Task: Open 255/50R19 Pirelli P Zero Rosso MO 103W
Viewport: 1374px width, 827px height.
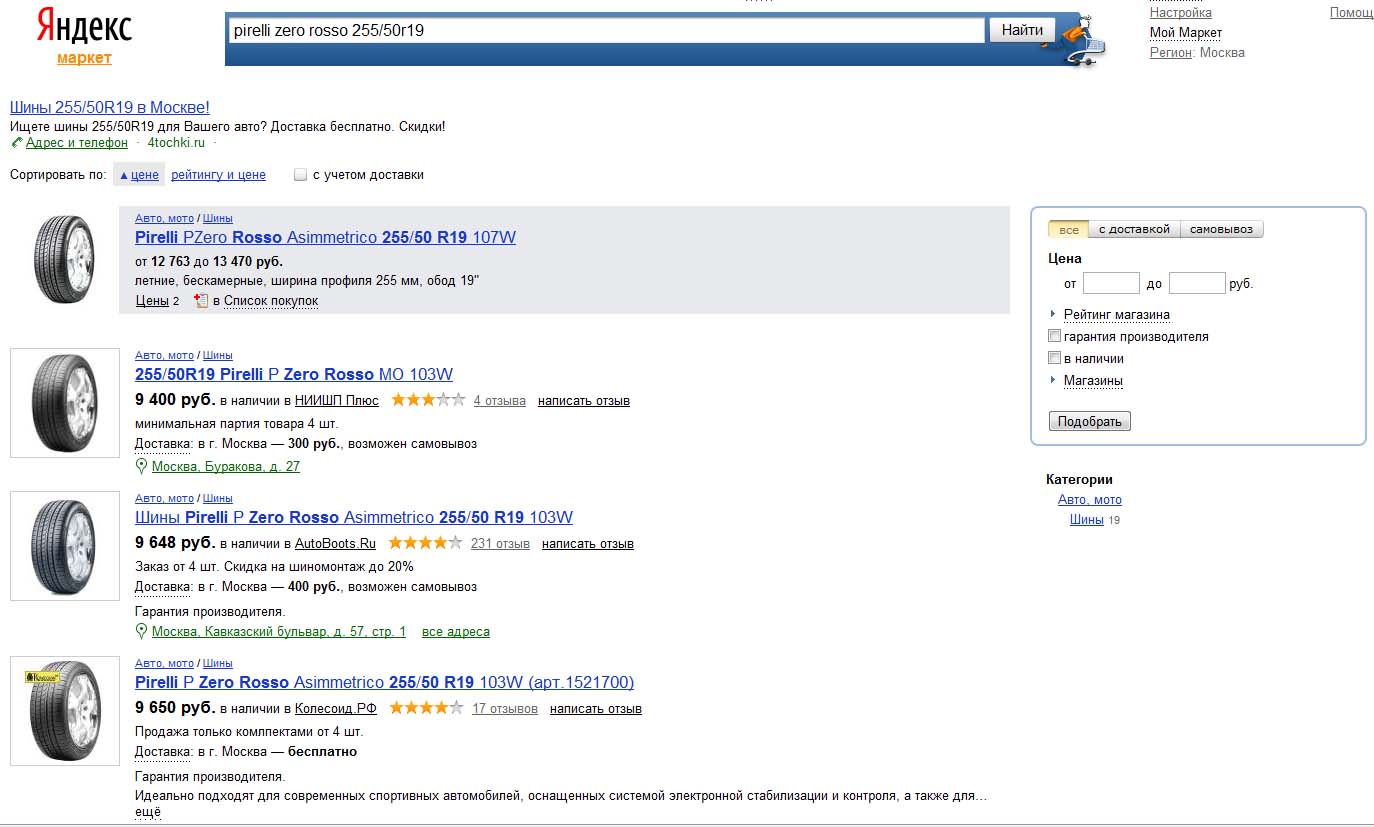Action: (x=294, y=375)
